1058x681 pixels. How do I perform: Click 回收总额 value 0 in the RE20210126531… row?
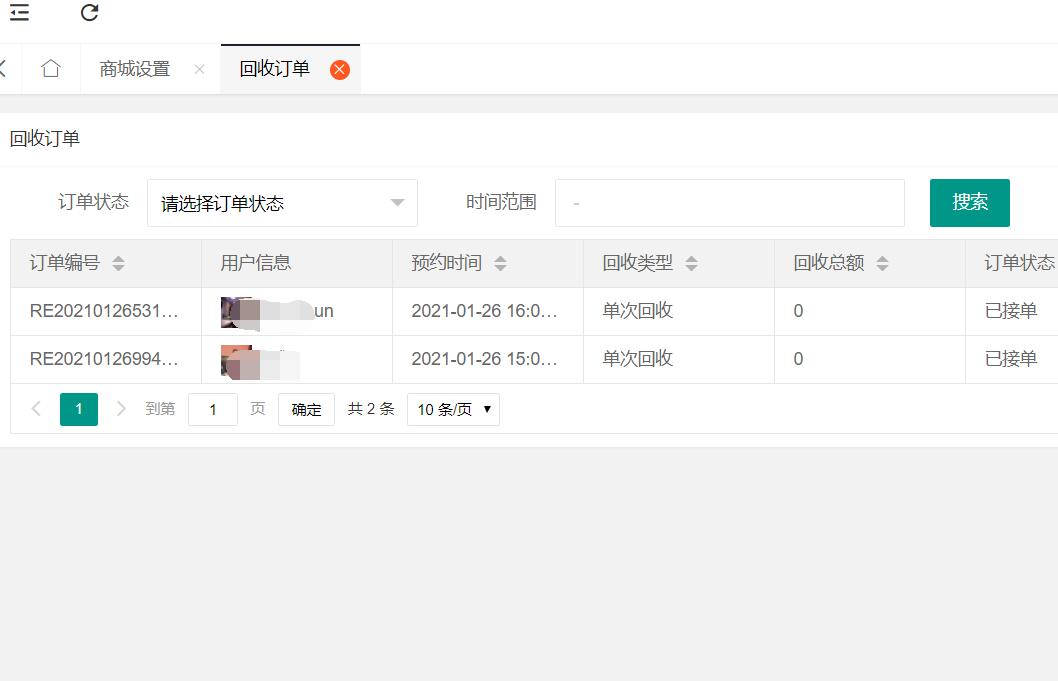coord(798,310)
